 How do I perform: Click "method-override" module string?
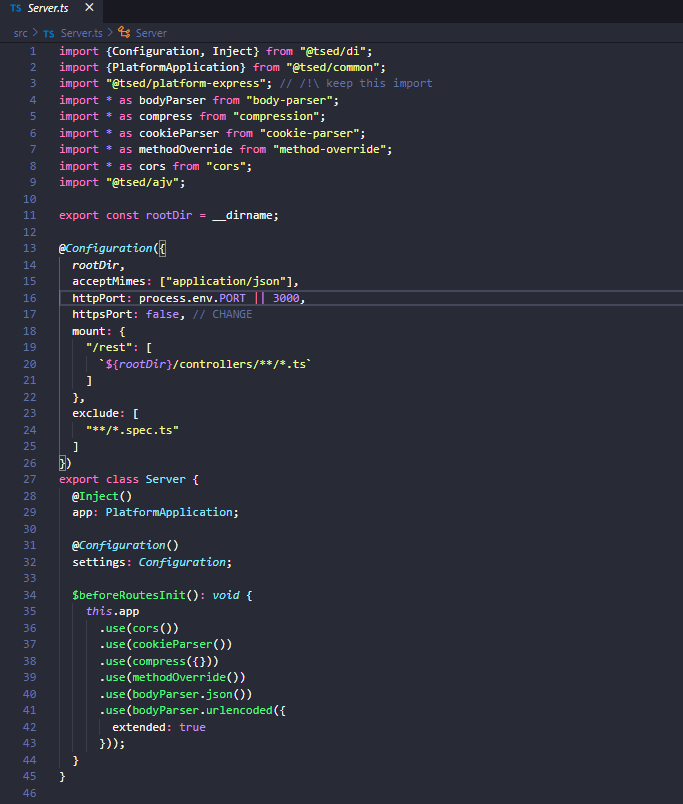(329, 150)
